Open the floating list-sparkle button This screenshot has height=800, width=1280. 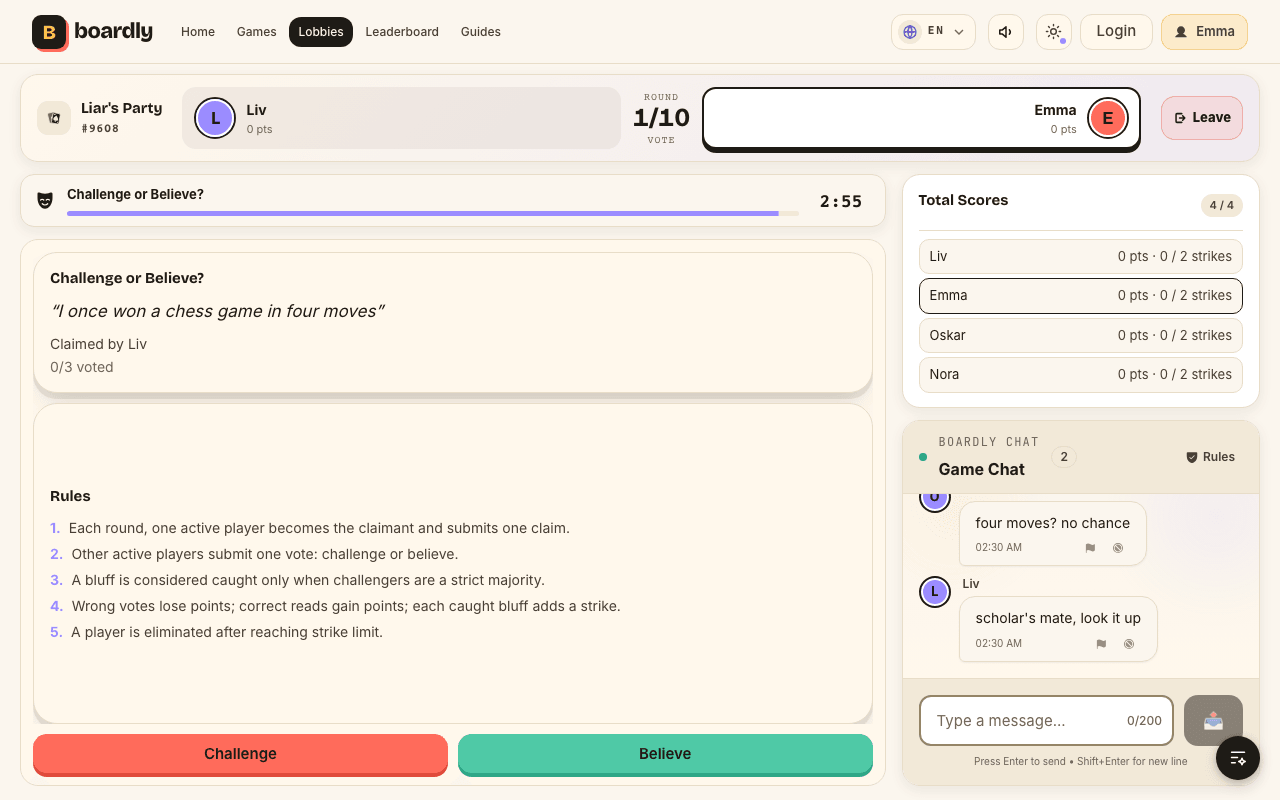1238,758
